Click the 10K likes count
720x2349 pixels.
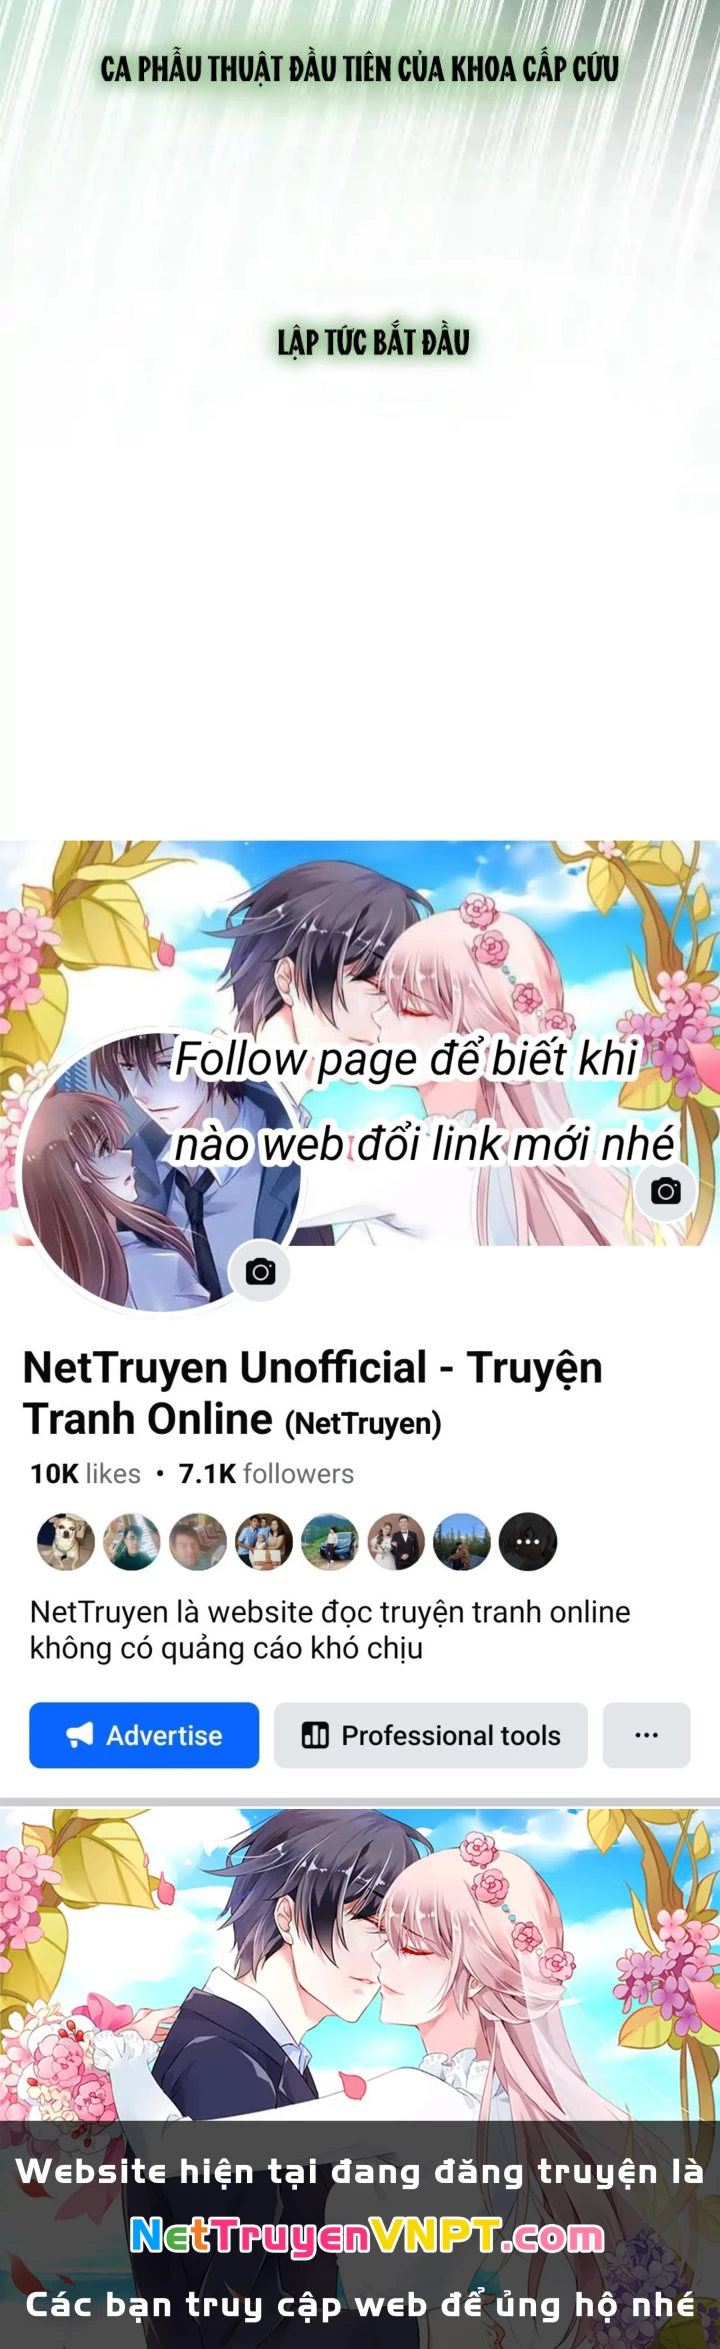(85, 1473)
